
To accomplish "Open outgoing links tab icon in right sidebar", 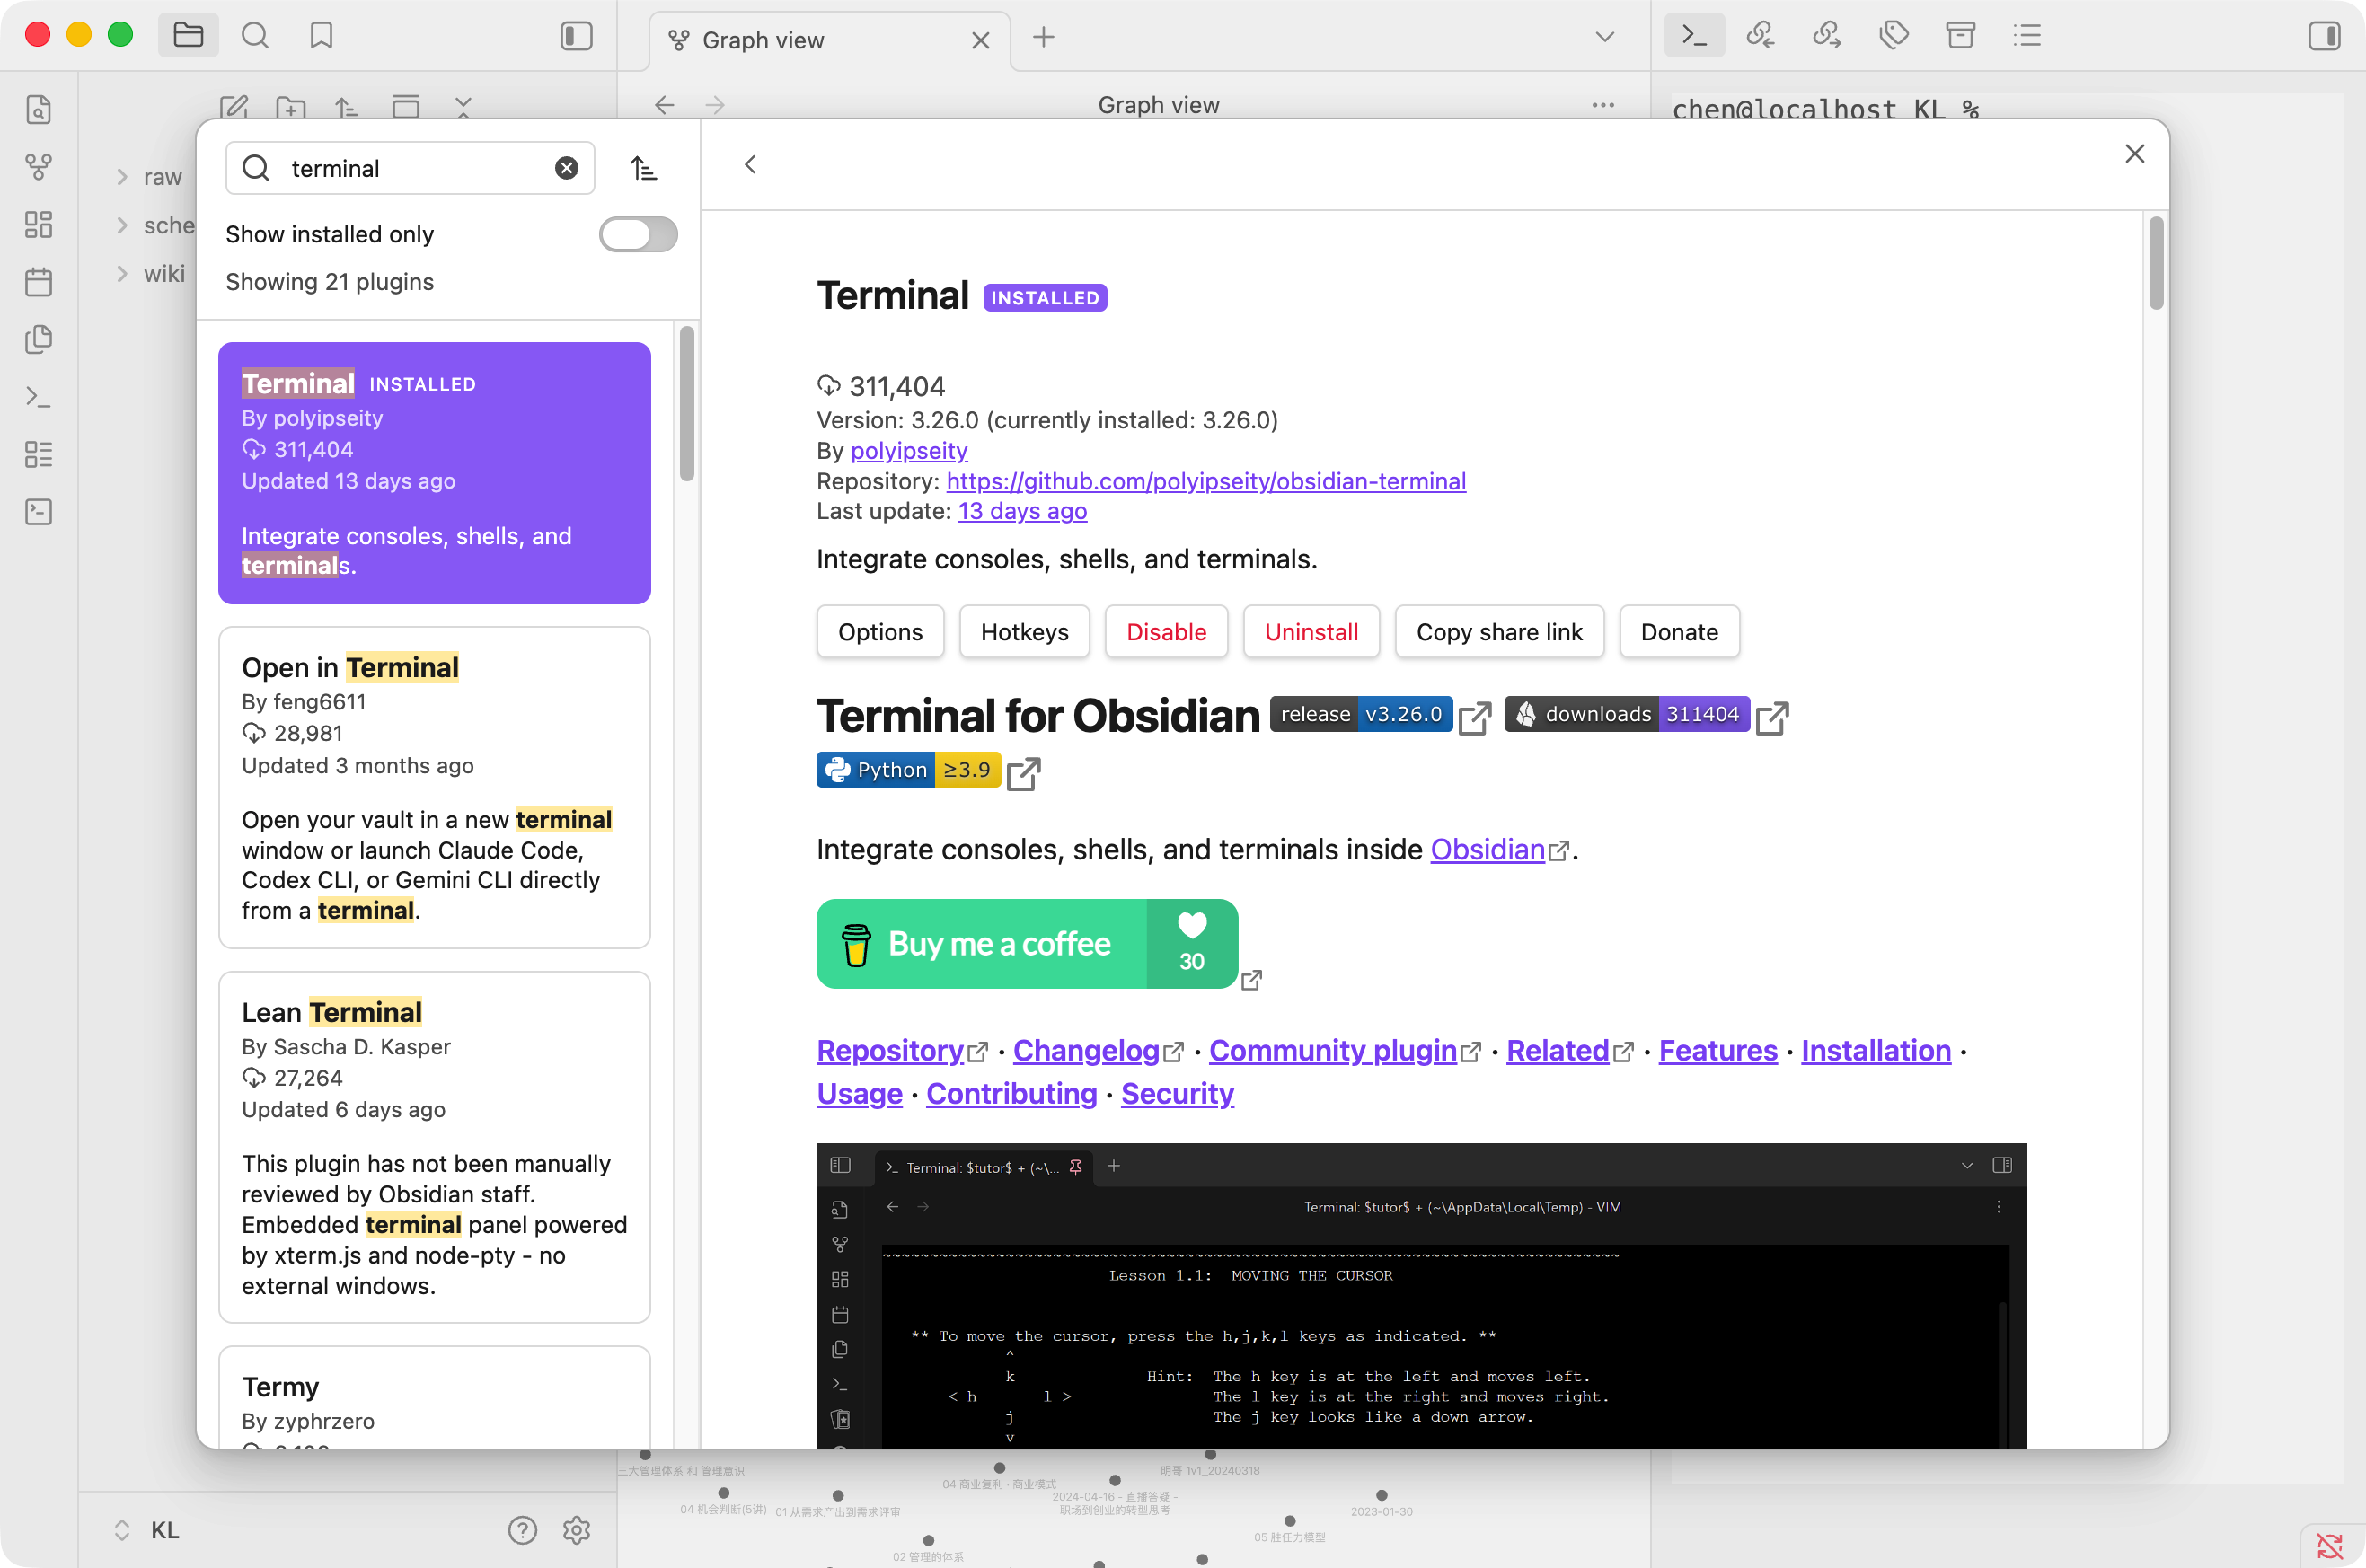I will pyautogui.click(x=1827, y=36).
